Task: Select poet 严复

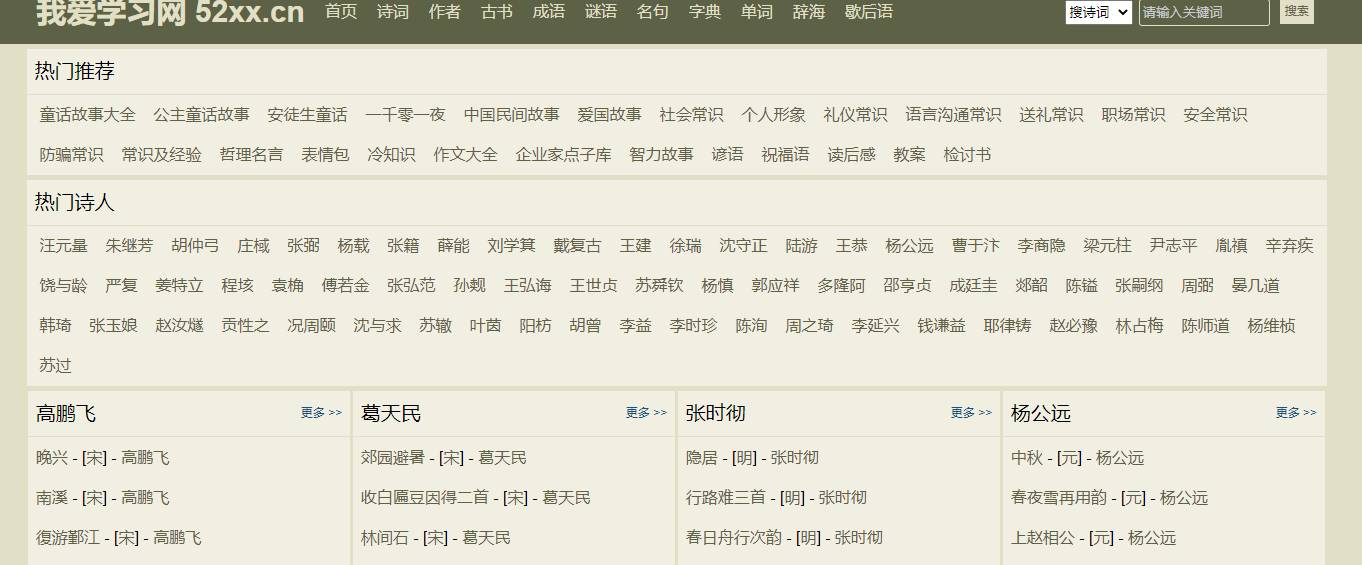Action: (122, 286)
